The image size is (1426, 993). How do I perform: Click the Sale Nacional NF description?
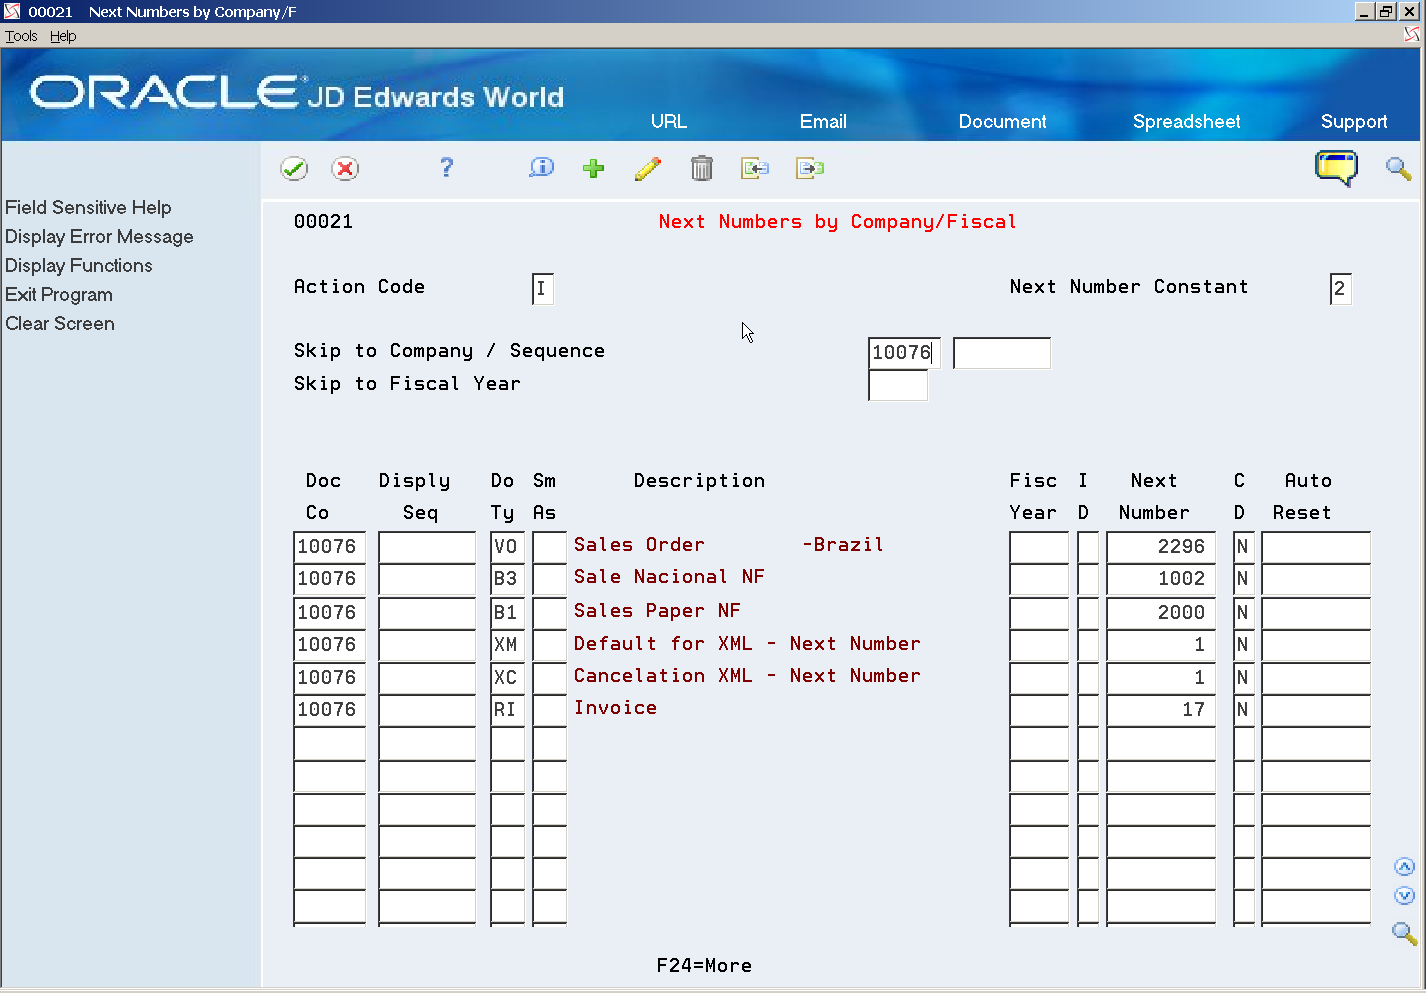pos(669,577)
